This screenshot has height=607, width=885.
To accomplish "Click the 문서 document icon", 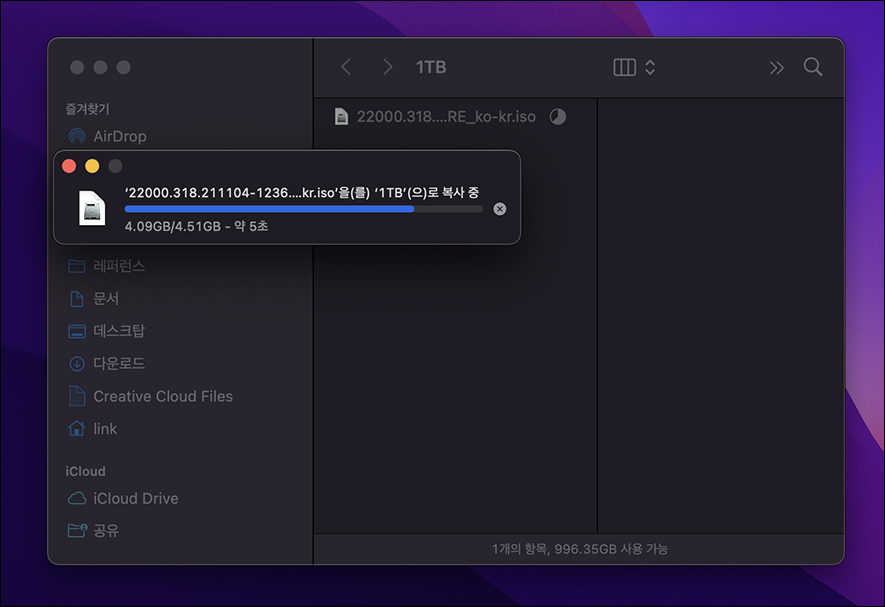I will [x=77, y=299].
